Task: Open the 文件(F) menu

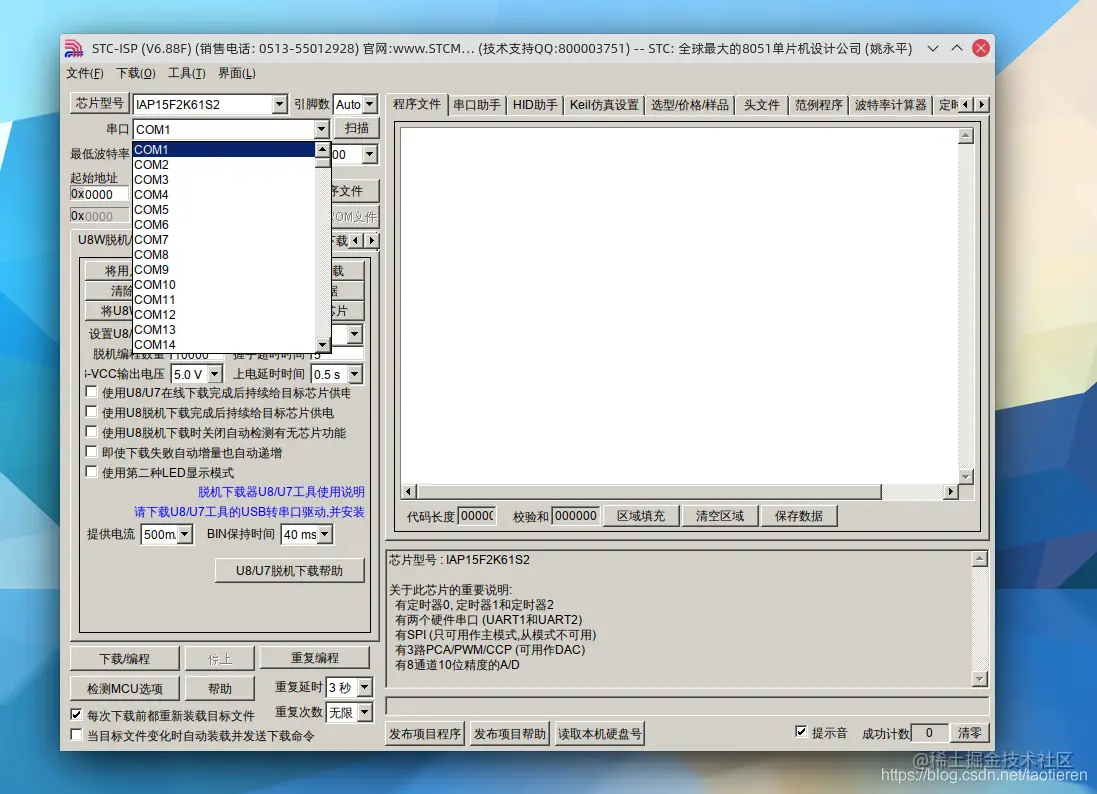Action: click(85, 73)
